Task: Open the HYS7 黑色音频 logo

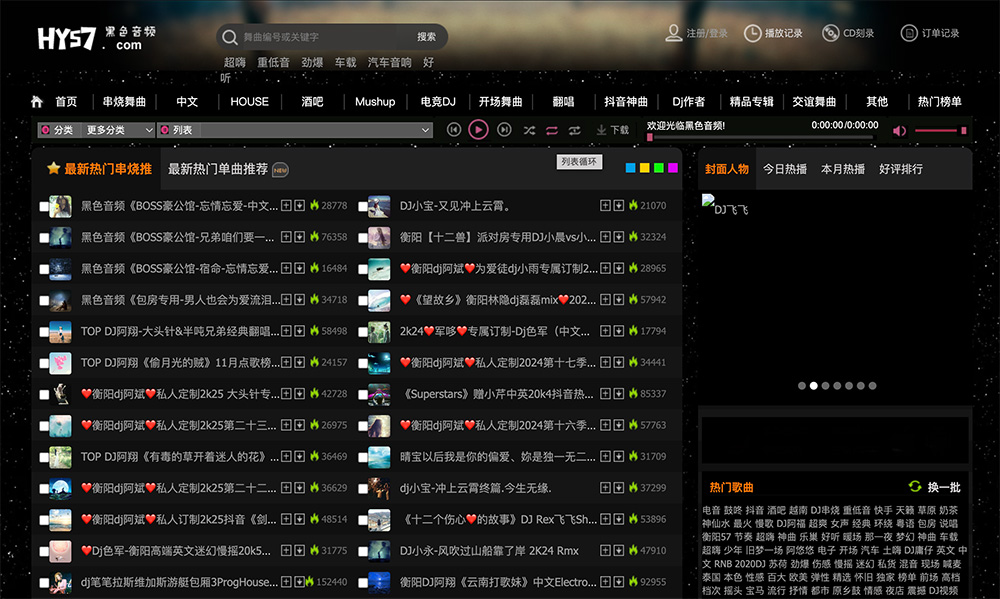Action: tap(96, 38)
